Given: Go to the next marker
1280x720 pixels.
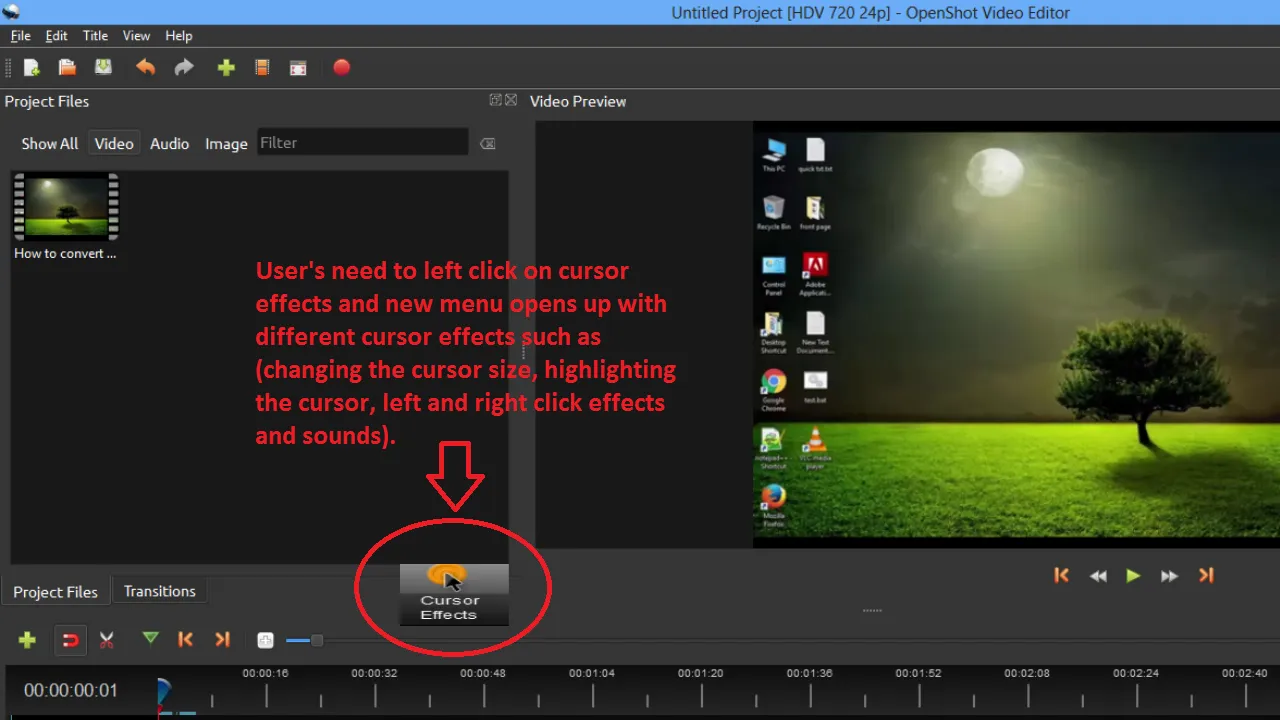Looking at the screenshot, I should coord(223,639).
